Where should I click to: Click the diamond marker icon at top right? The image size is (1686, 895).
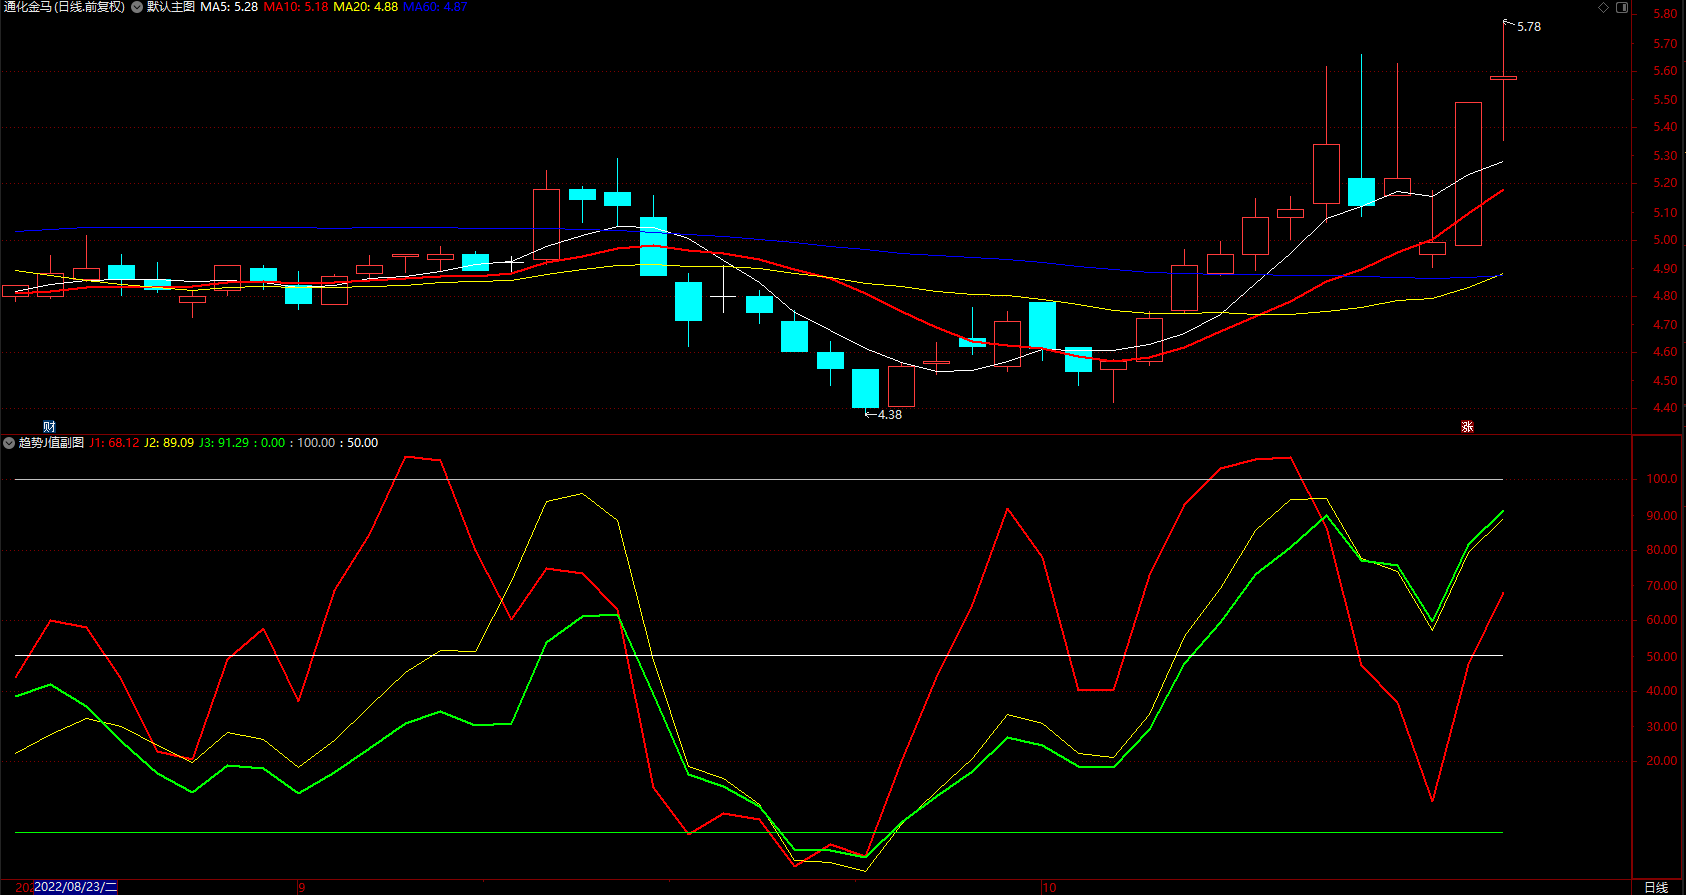coord(1603,7)
